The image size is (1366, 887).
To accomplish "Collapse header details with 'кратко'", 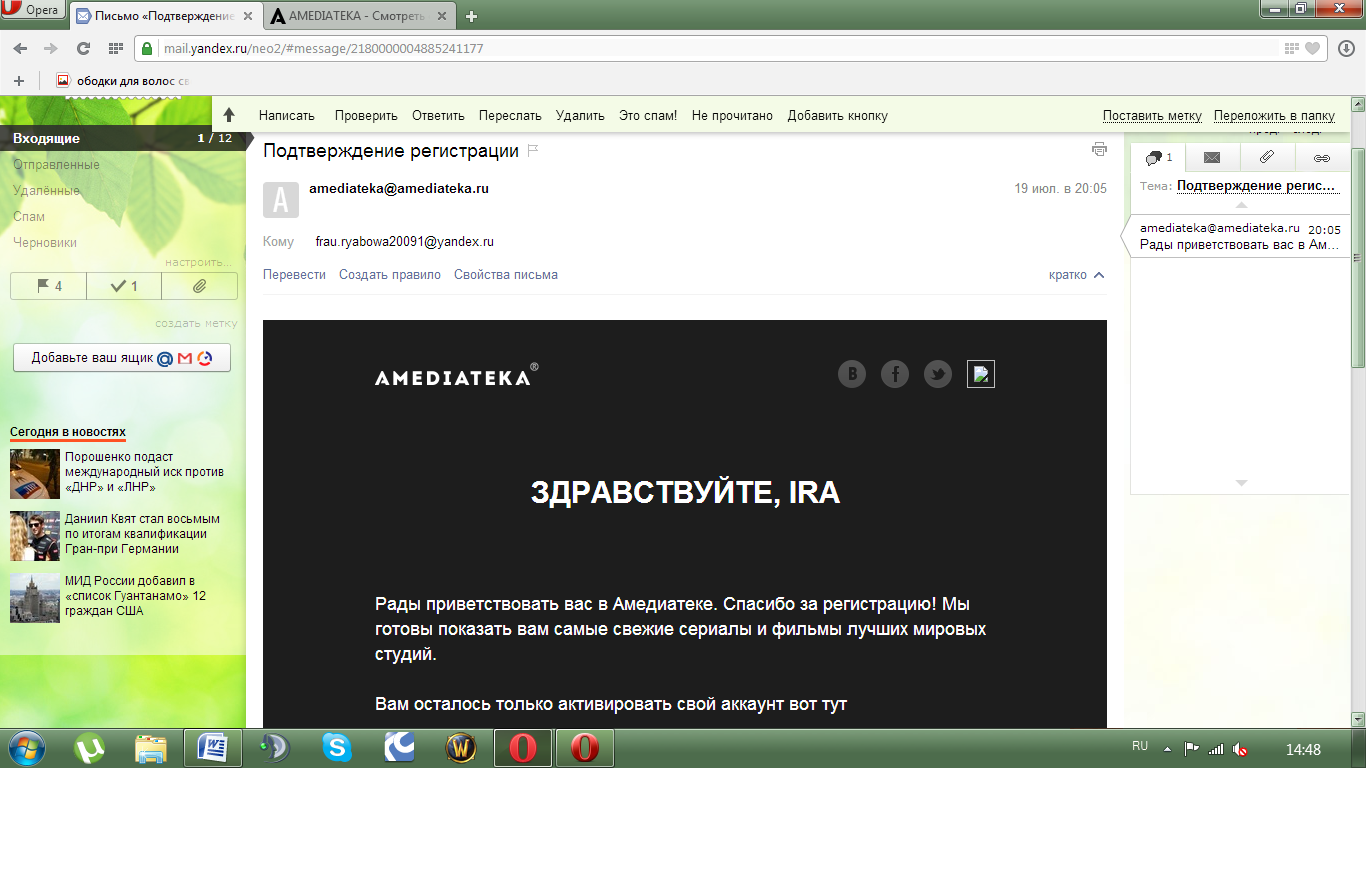I will [1077, 275].
